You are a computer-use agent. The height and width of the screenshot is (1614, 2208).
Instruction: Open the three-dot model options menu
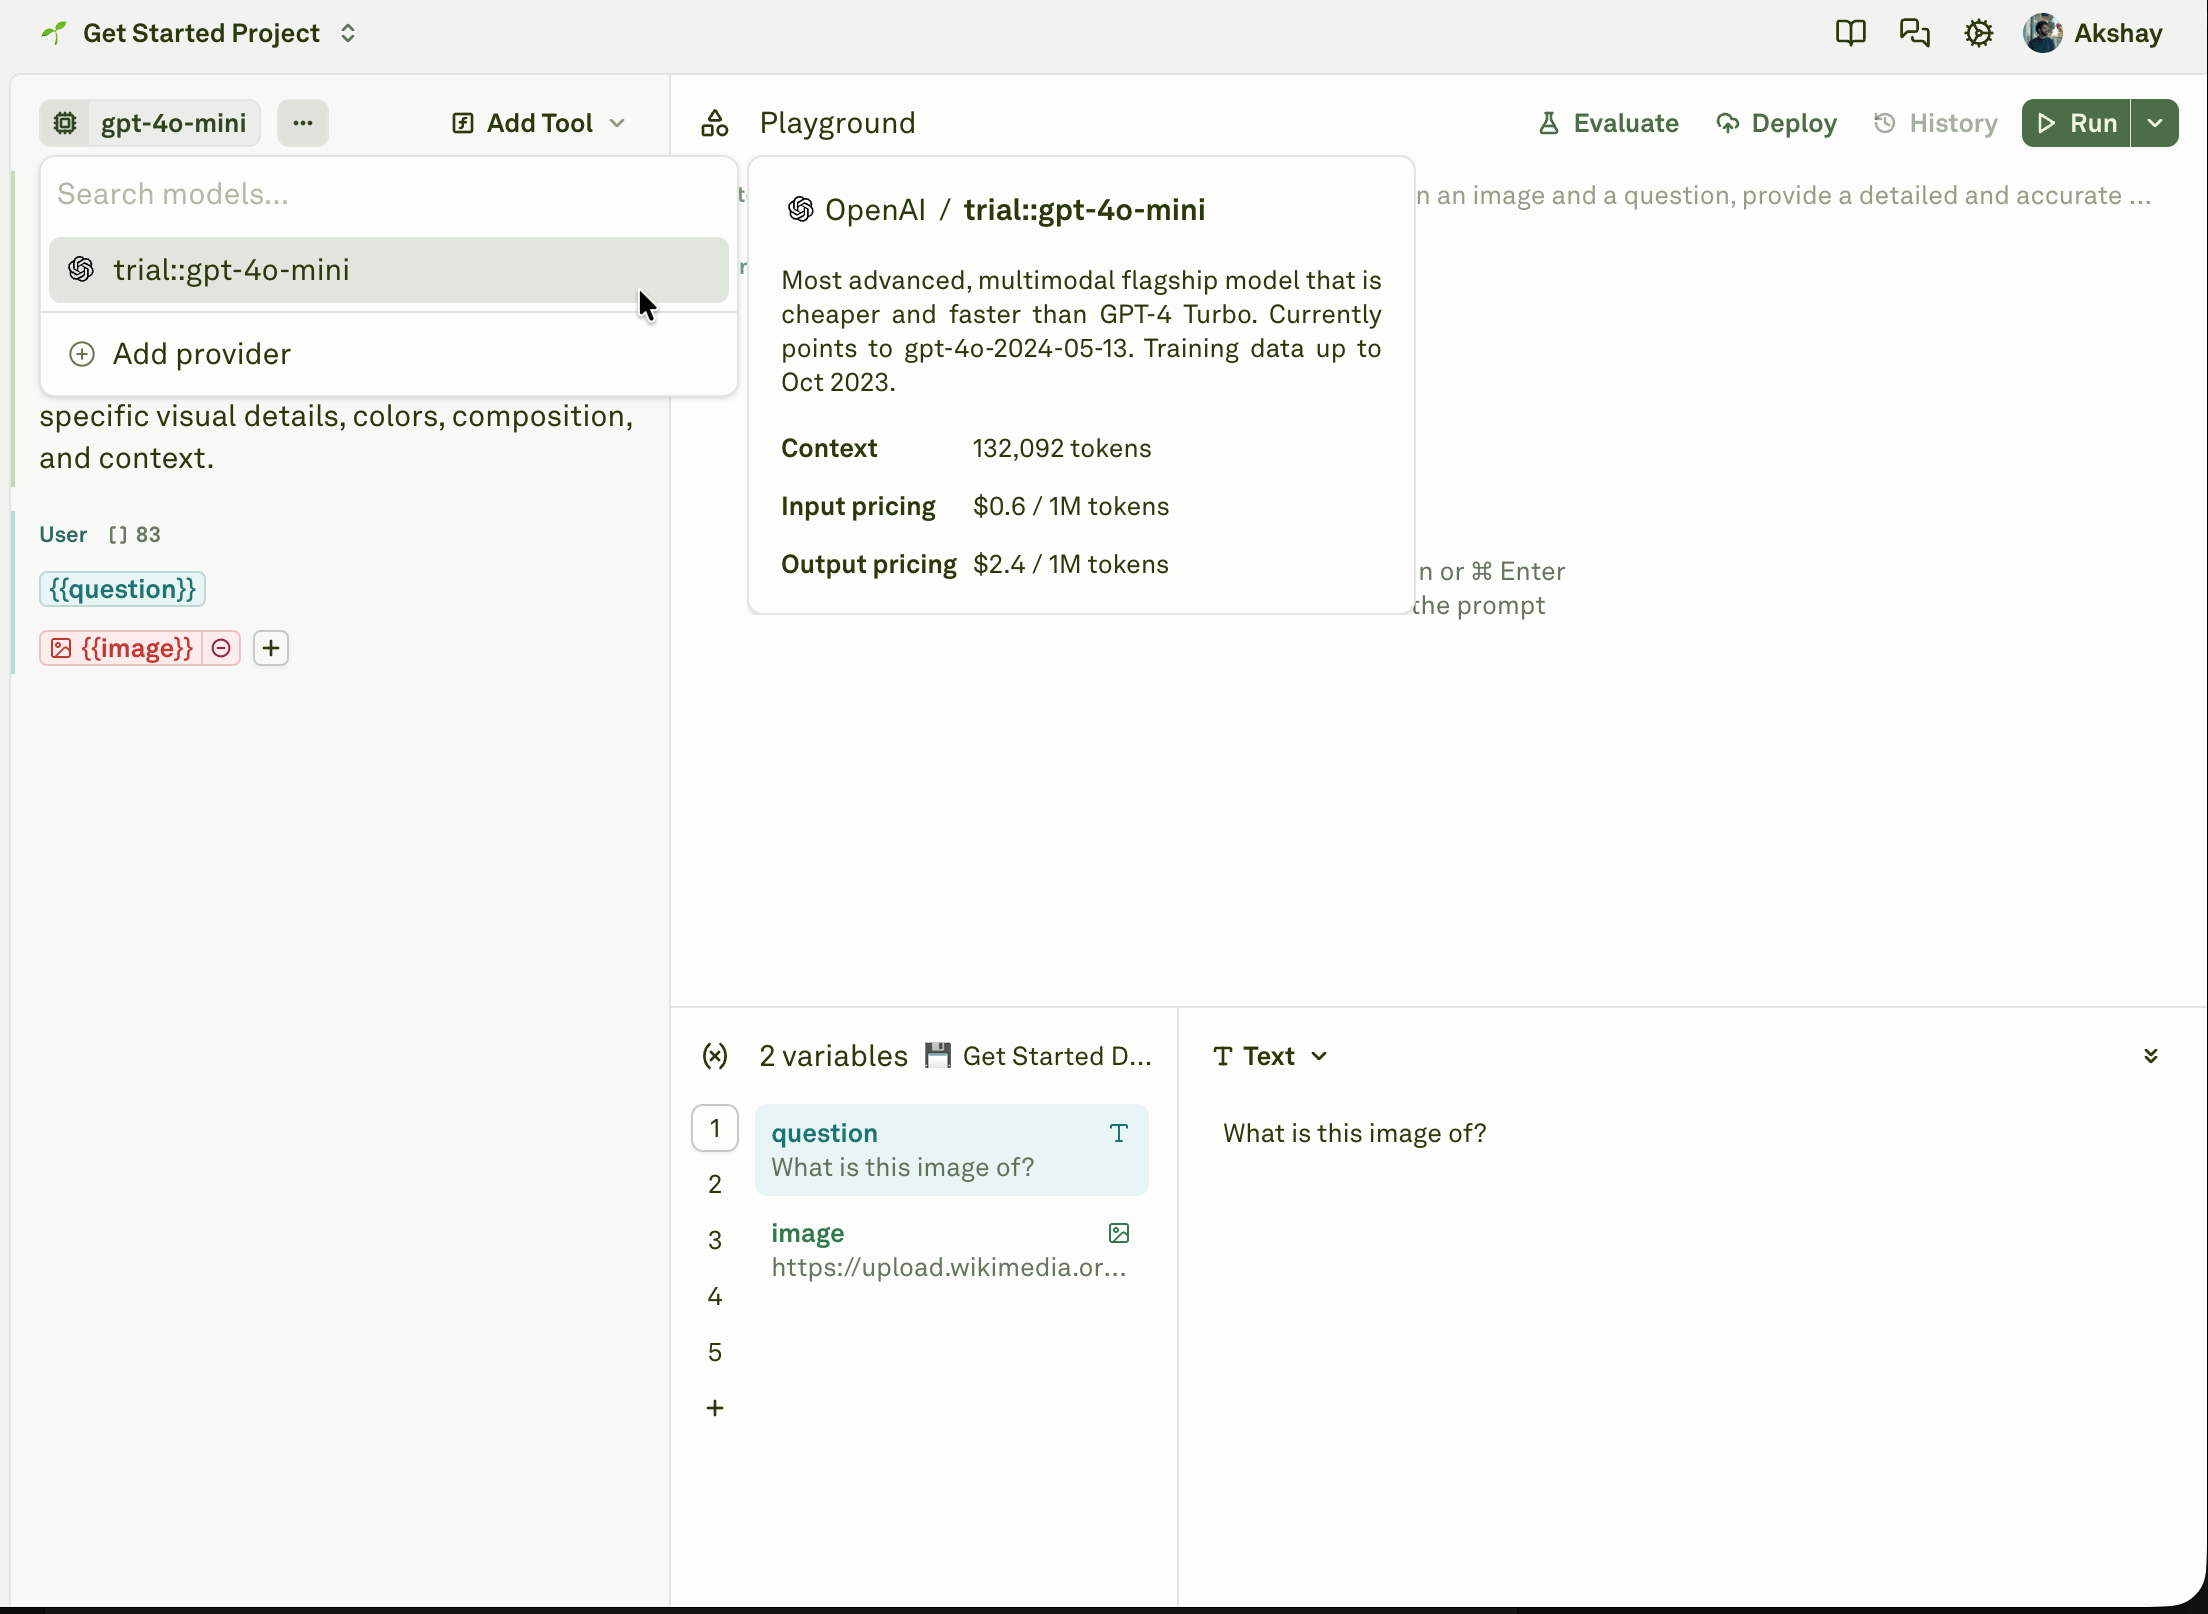pyautogui.click(x=303, y=123)
